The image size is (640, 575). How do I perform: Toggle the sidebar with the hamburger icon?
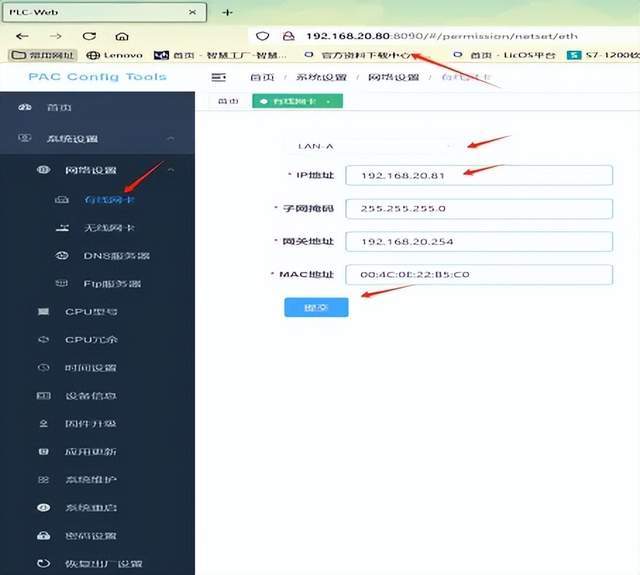point(218,77)
